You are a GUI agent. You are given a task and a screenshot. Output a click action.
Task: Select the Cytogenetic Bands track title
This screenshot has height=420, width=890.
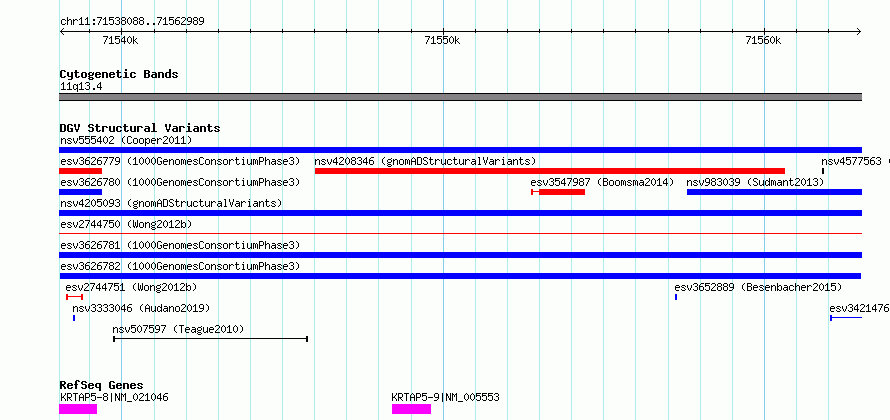[x=119, y=74]
